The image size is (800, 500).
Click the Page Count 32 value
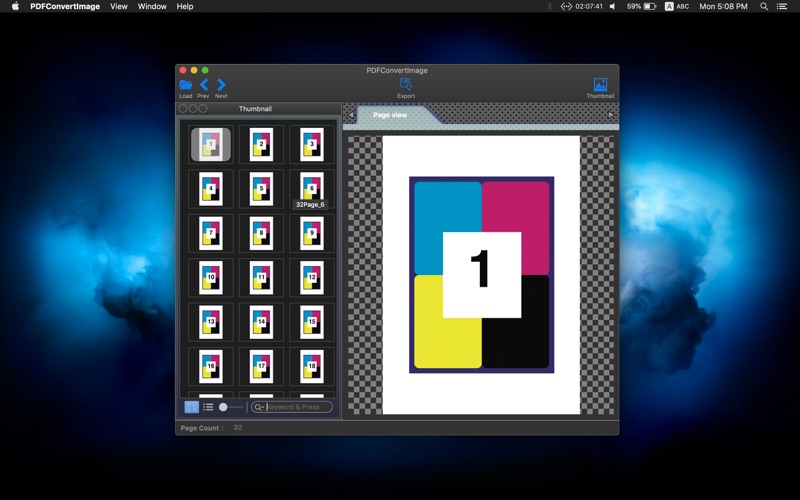point(238,428)
